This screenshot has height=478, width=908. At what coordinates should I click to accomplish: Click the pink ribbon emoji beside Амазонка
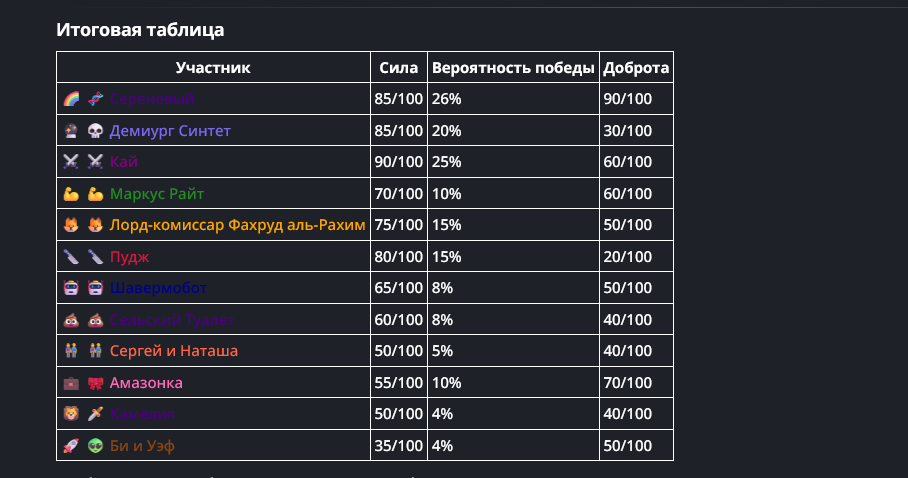coord(96,383)
